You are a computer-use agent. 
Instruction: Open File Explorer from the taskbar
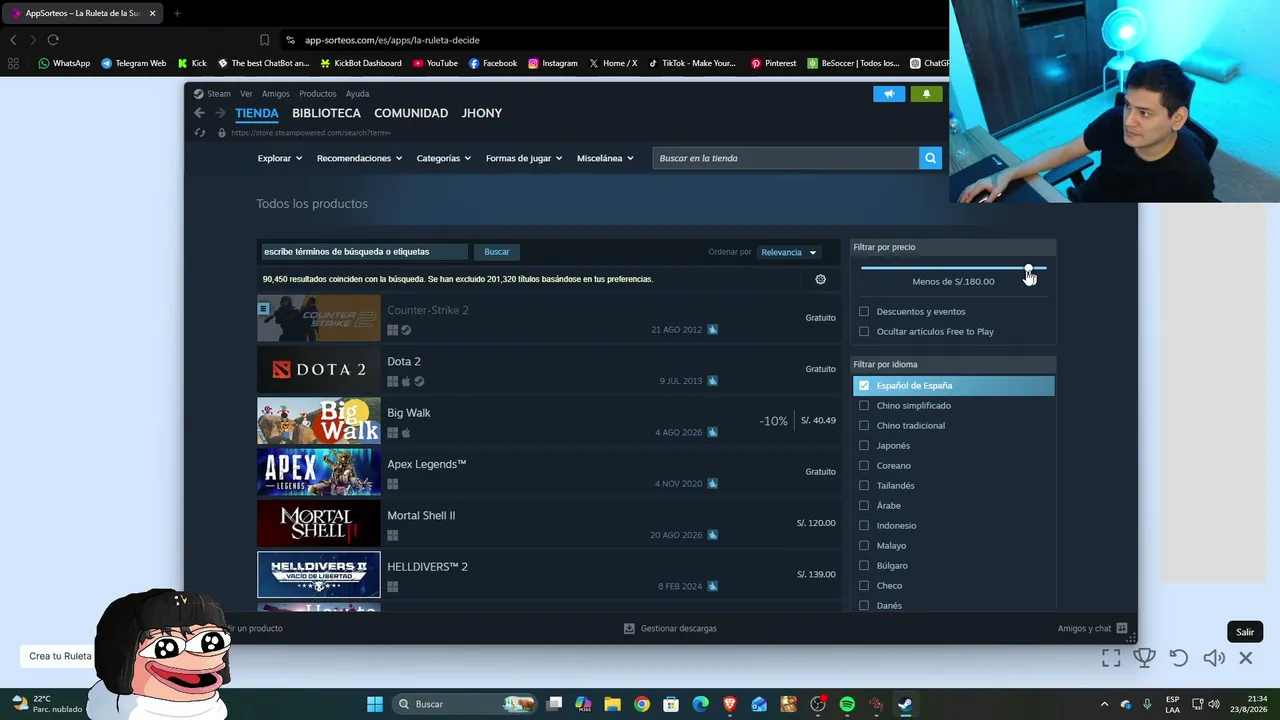pos(613,704)
